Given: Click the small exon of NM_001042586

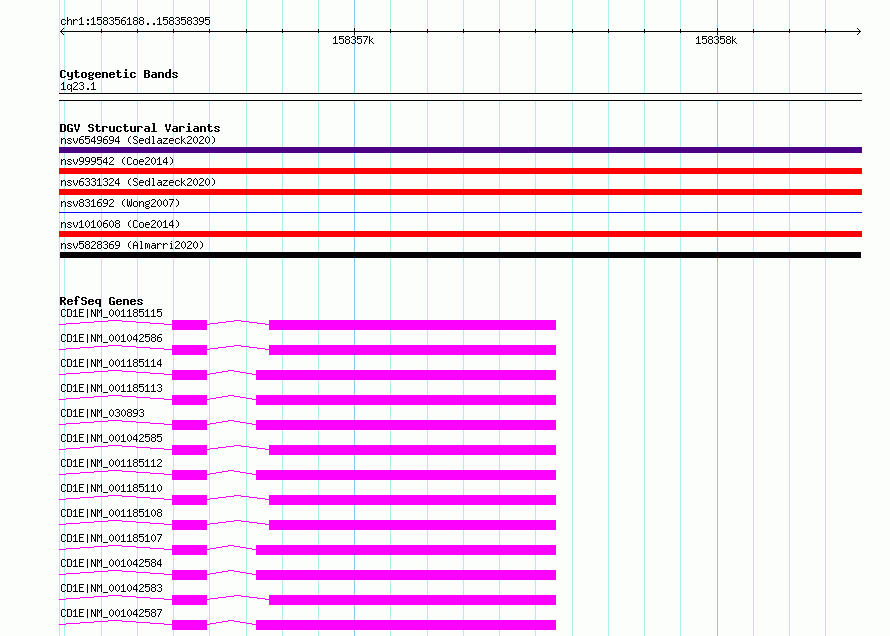Looking at the screenshot, I should (190, 350).
